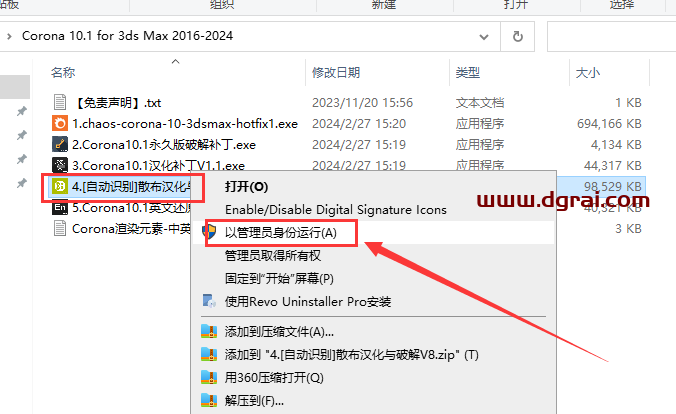Click the text document icon of 【免责声明】.txt

click(x=60, y=102)
